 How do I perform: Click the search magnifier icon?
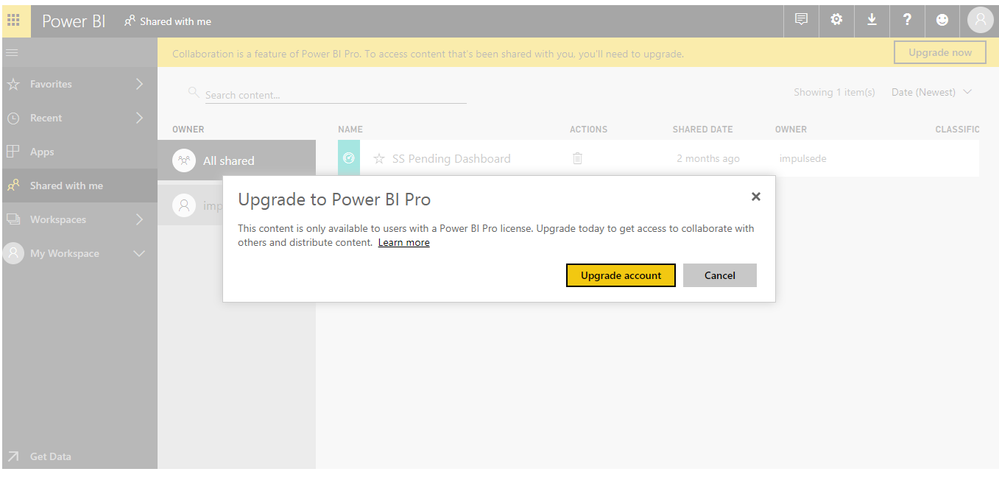tap(194, 93)
